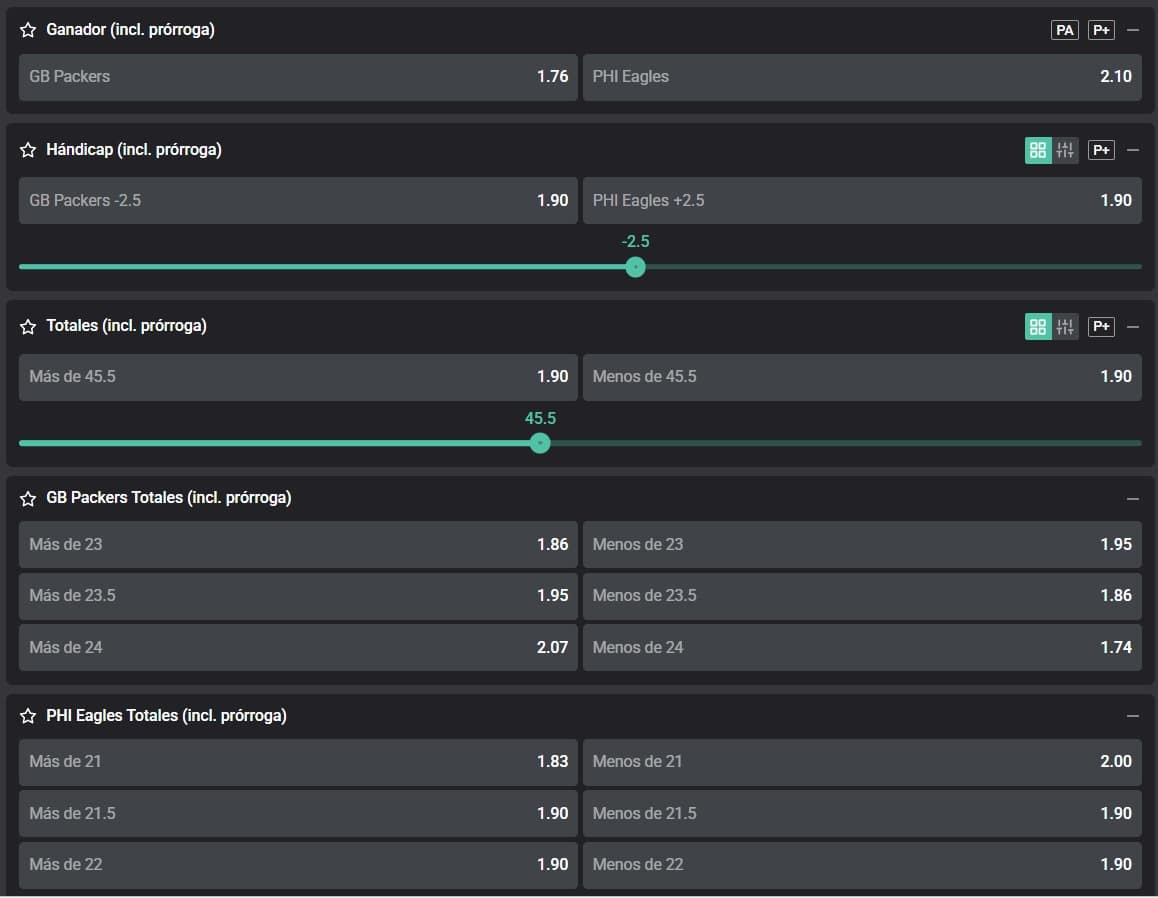The image size is (1158, 898).
Task: Switch Hándicap to slider view
Action: click(x=1065, y=150)
